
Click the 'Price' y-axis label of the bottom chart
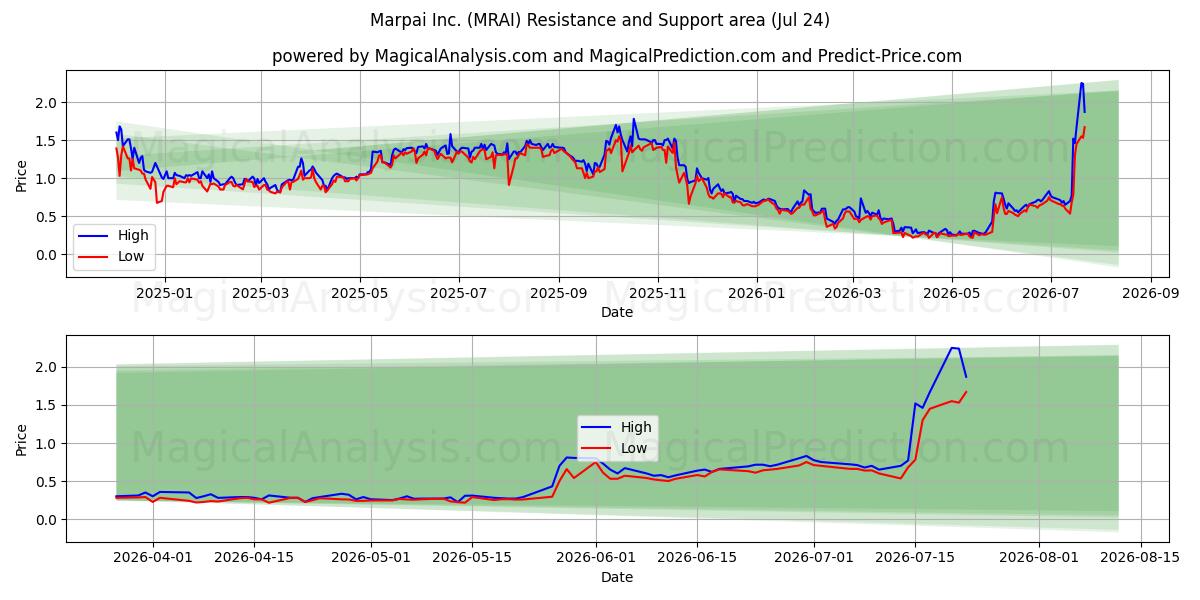tap(22, 439)
